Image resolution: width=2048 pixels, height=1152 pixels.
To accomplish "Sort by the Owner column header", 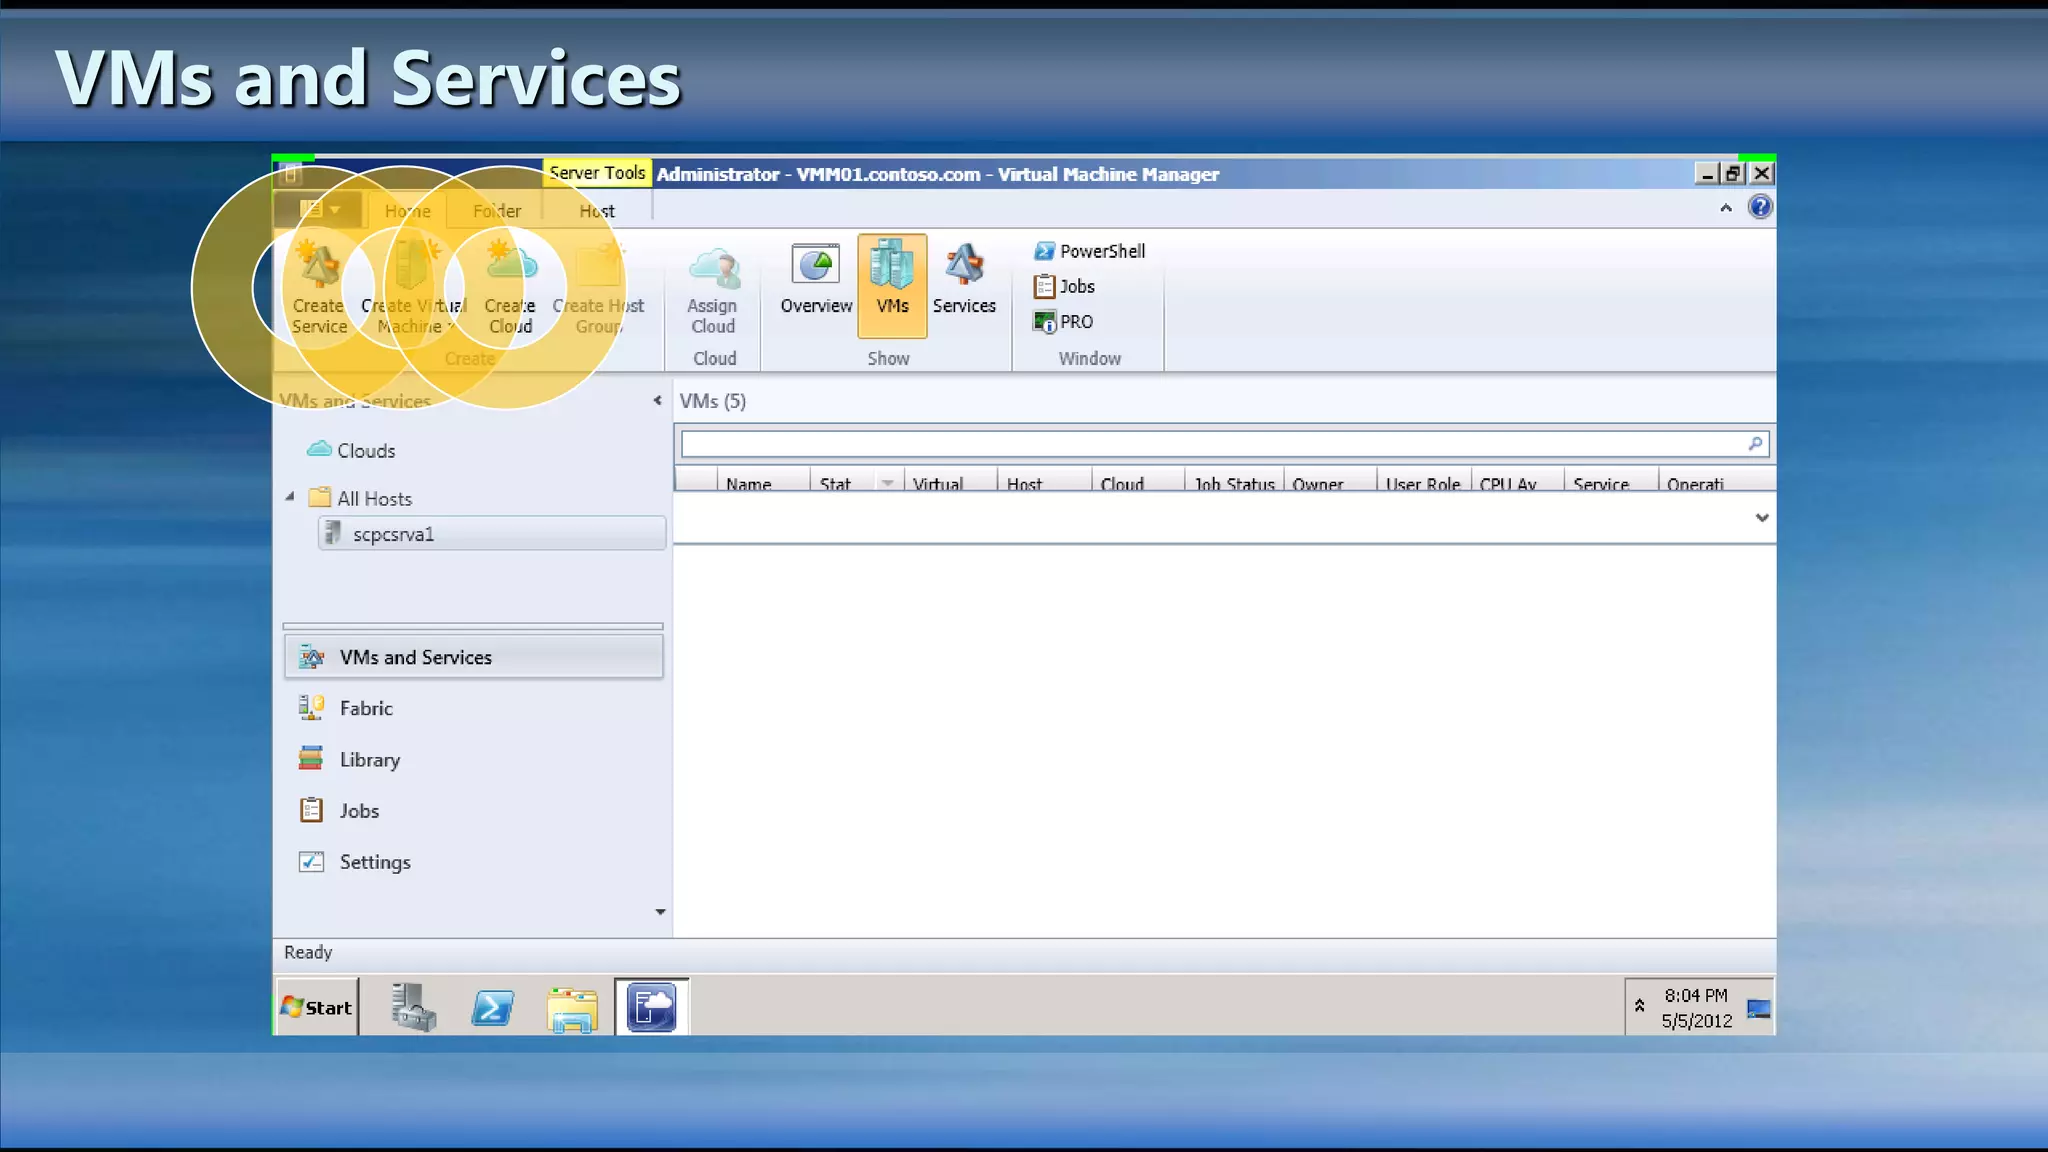I will click(x=1330, y=481).
